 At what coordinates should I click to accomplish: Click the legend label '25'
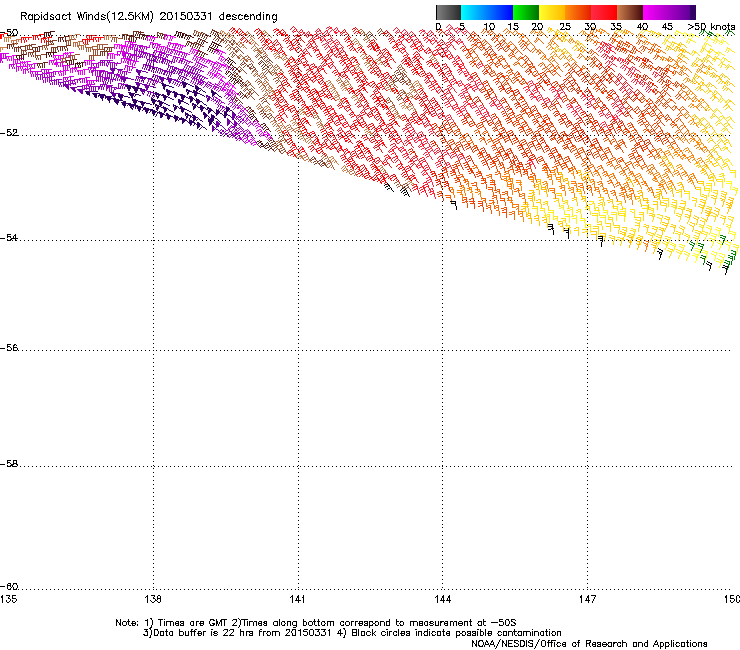pos(565,27)
